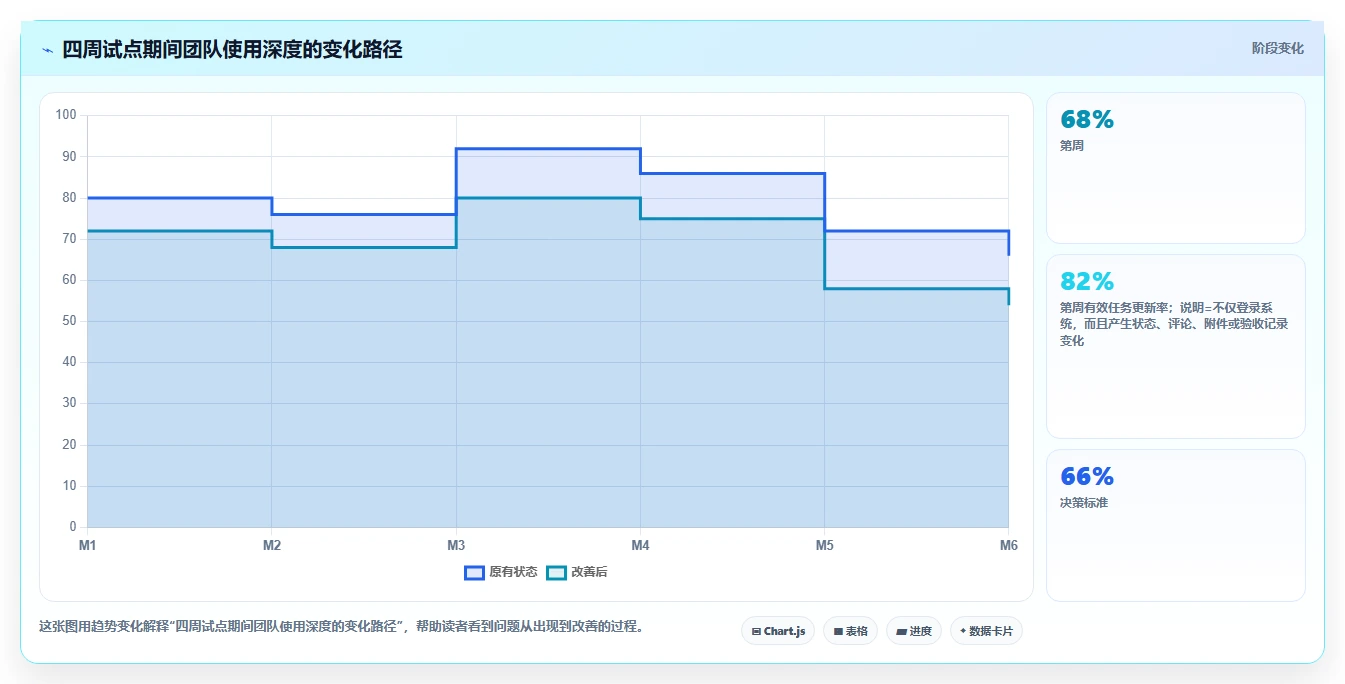Viewport: 1345px width, 684px height.
Task: Open the 82% 有效任务更新率 stat card
Action: point(1176,346)
